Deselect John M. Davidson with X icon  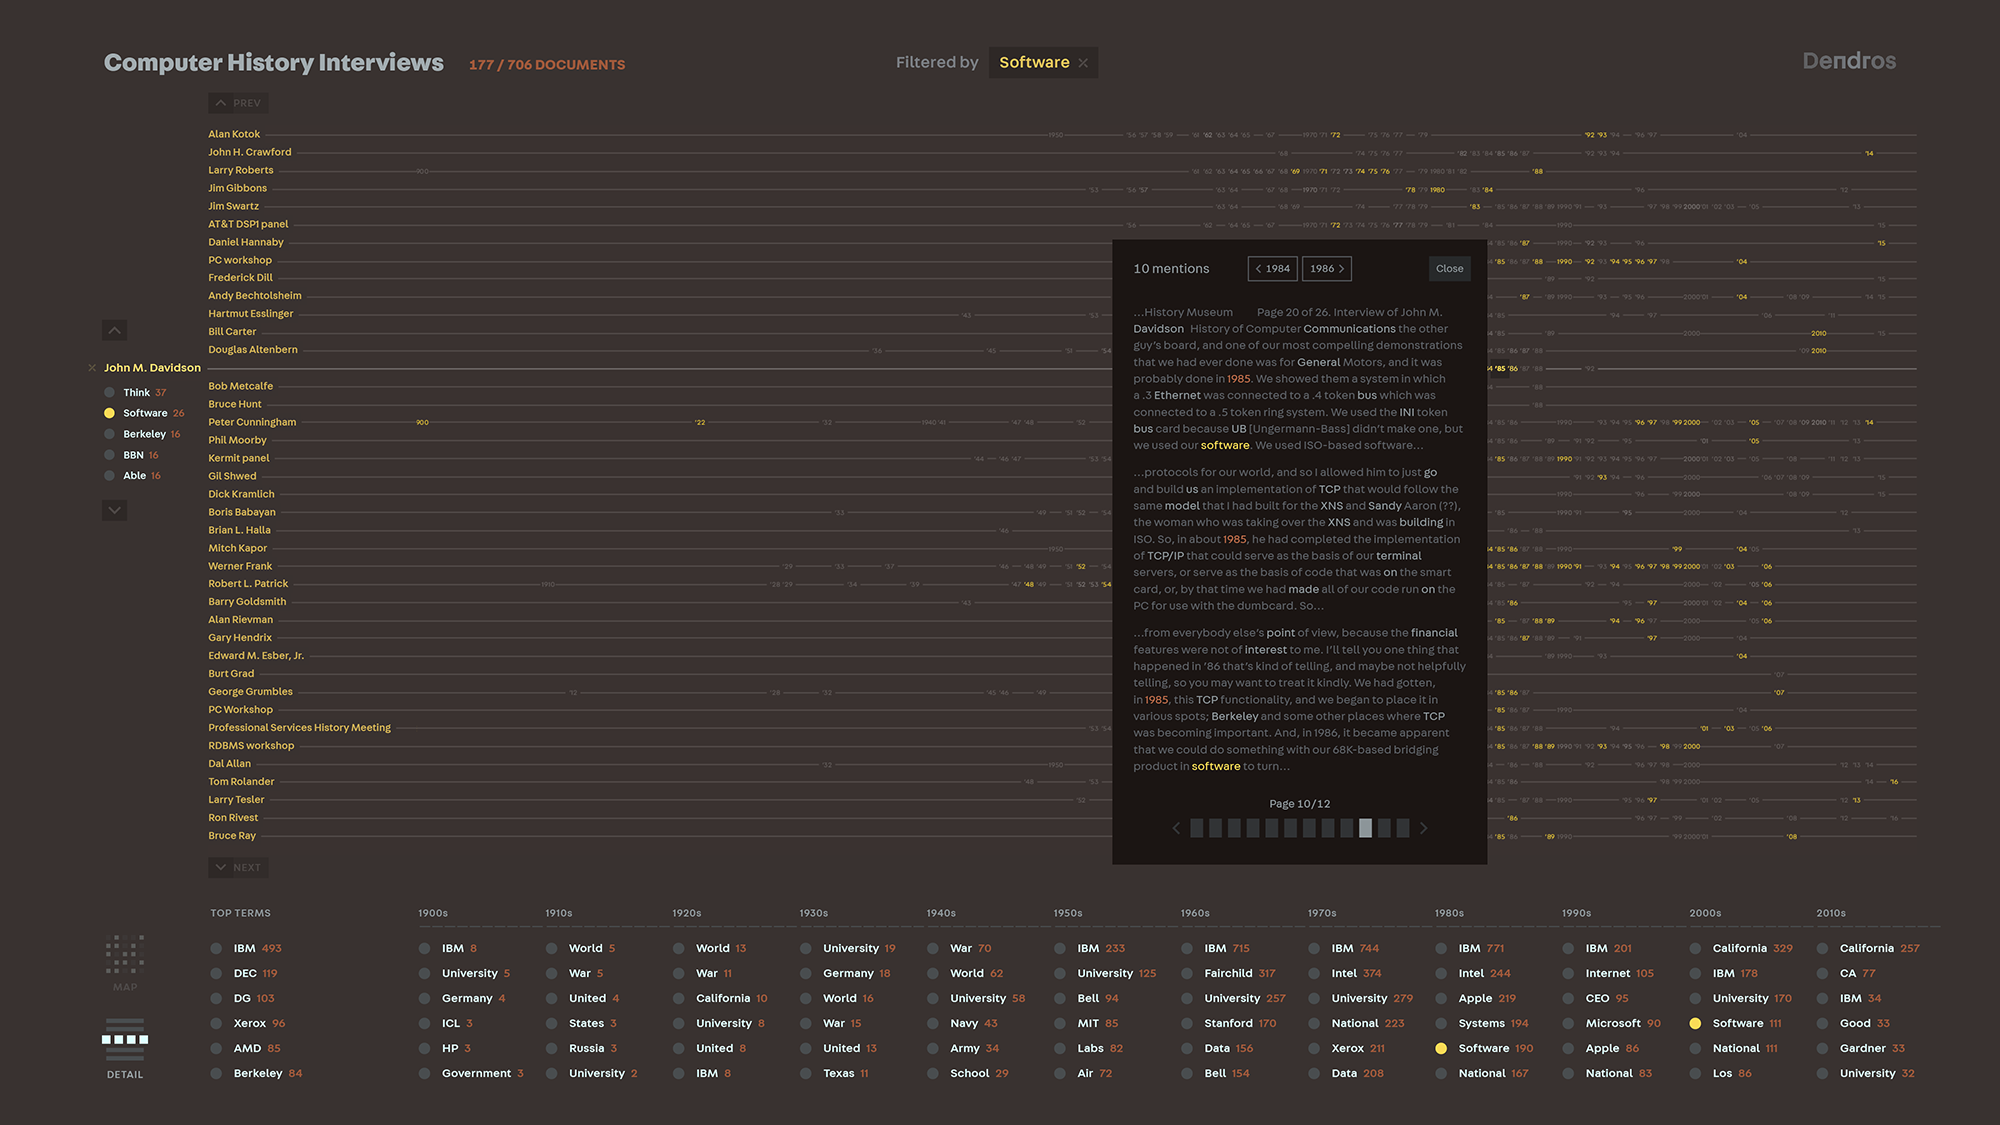[x=92, y=368]
